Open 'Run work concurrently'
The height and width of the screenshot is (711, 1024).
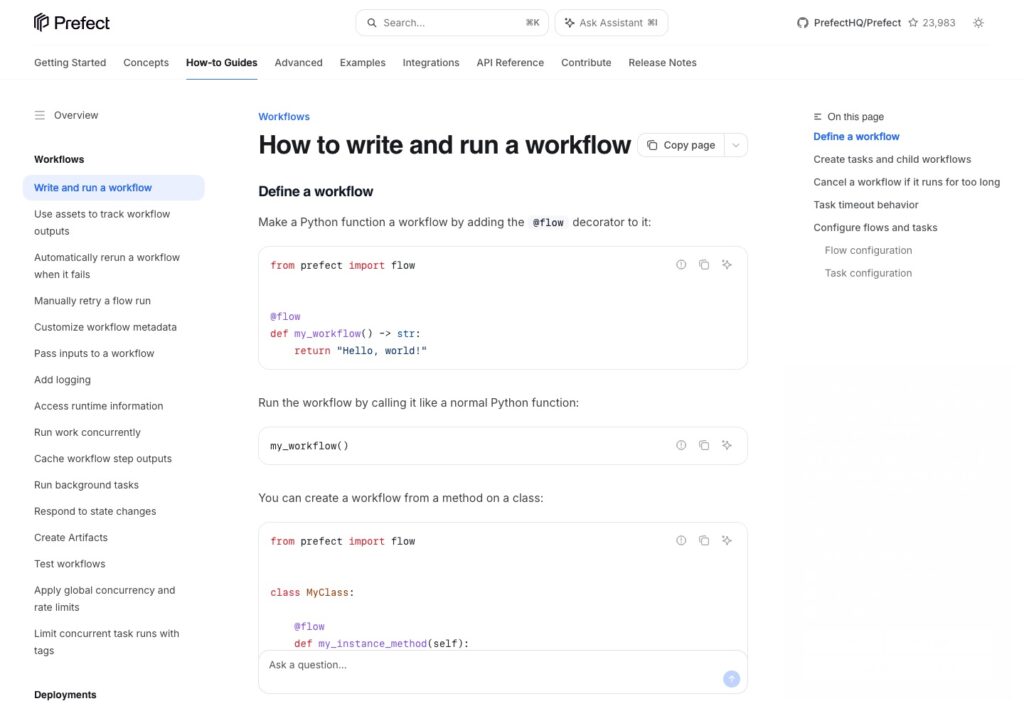[x=87, y=432]
